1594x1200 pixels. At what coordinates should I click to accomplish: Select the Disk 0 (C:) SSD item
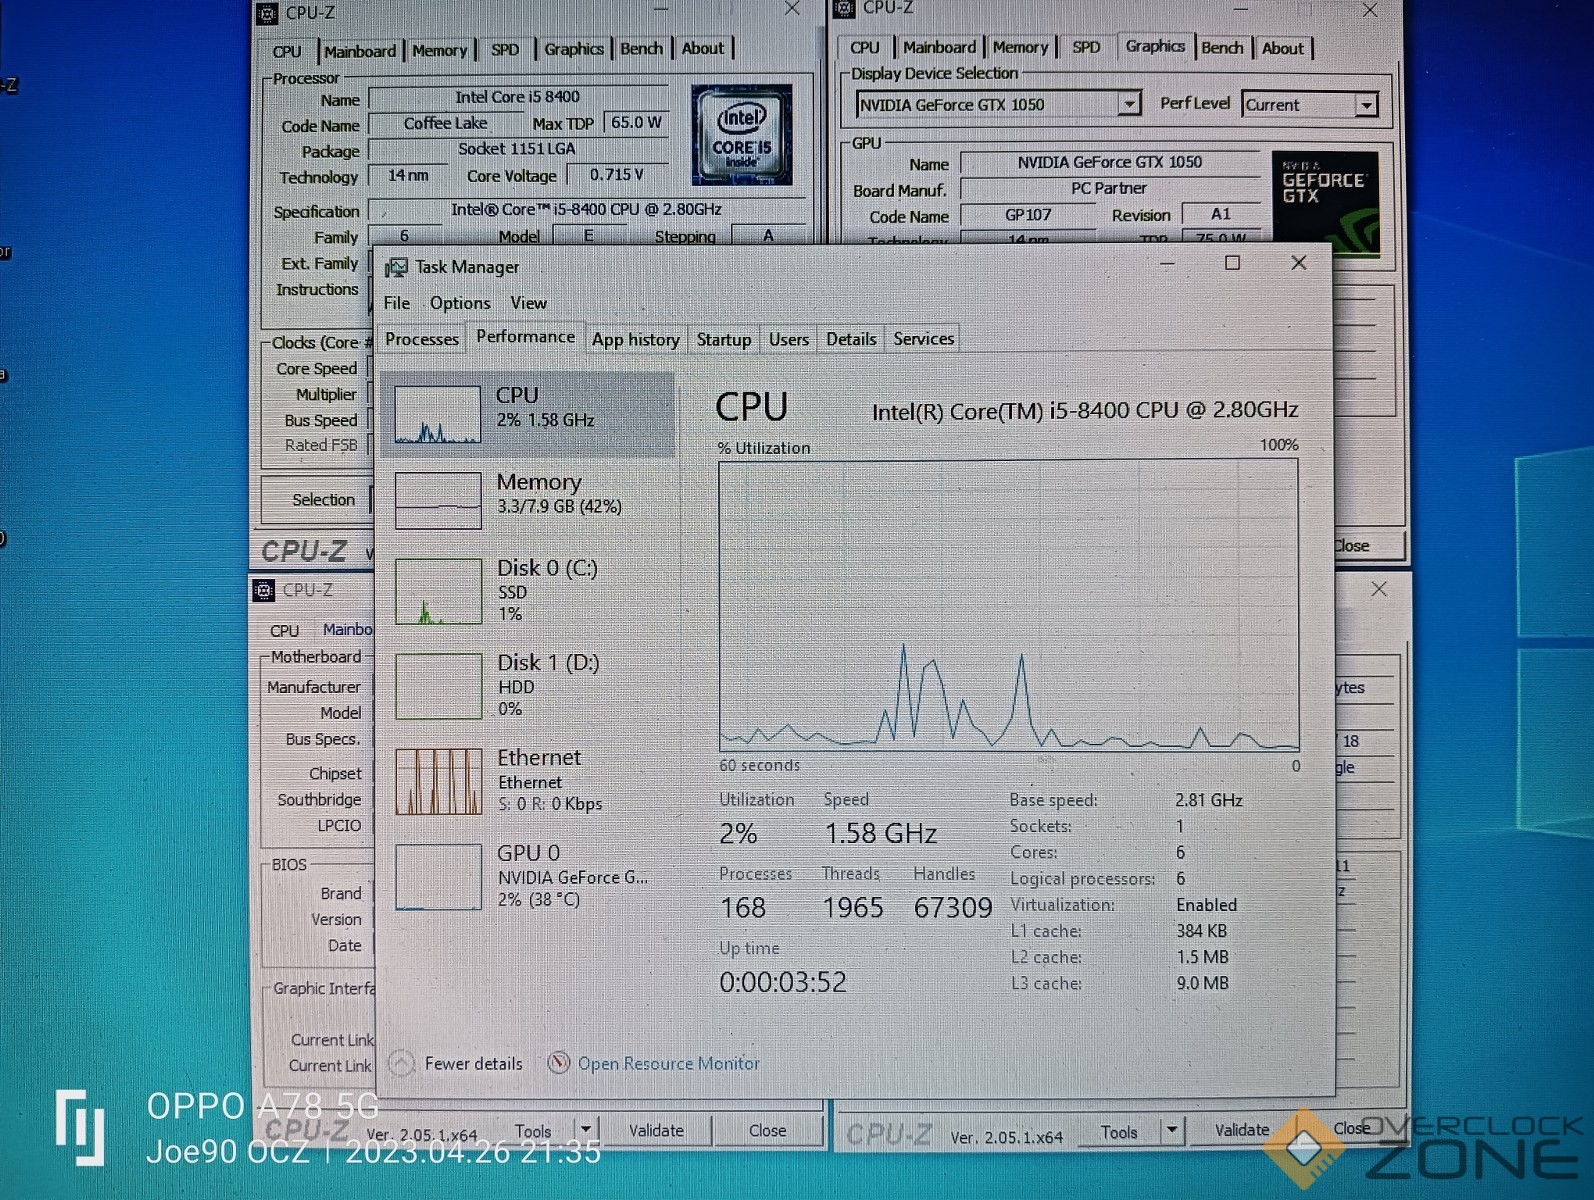(x=528, y=590)
